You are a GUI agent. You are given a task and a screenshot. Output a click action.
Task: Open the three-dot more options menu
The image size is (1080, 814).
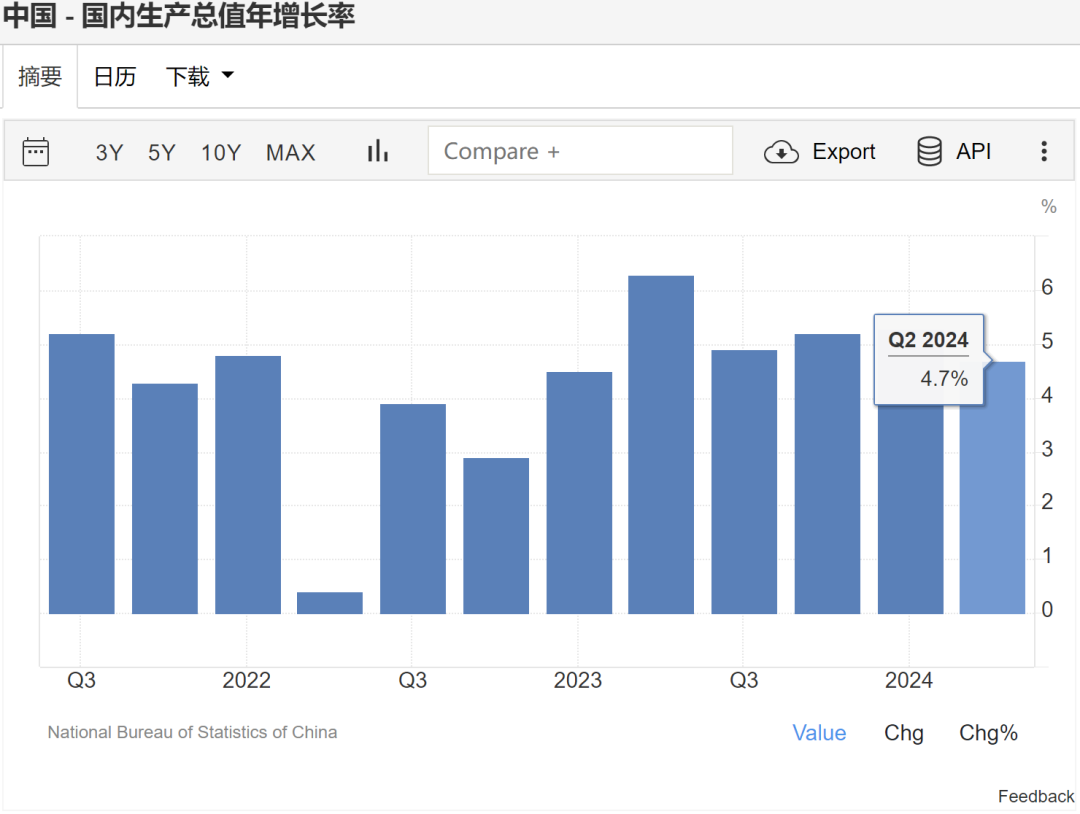[1044, 152]
